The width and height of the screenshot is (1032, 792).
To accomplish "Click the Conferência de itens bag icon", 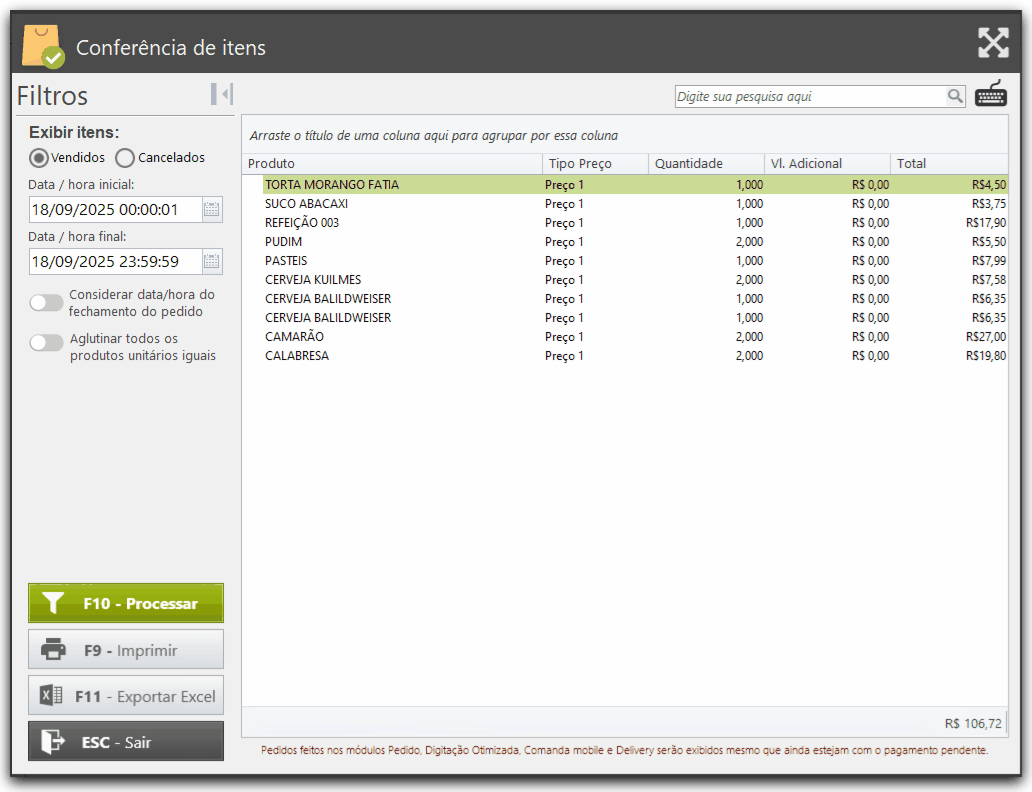I will tap(43, 46).
